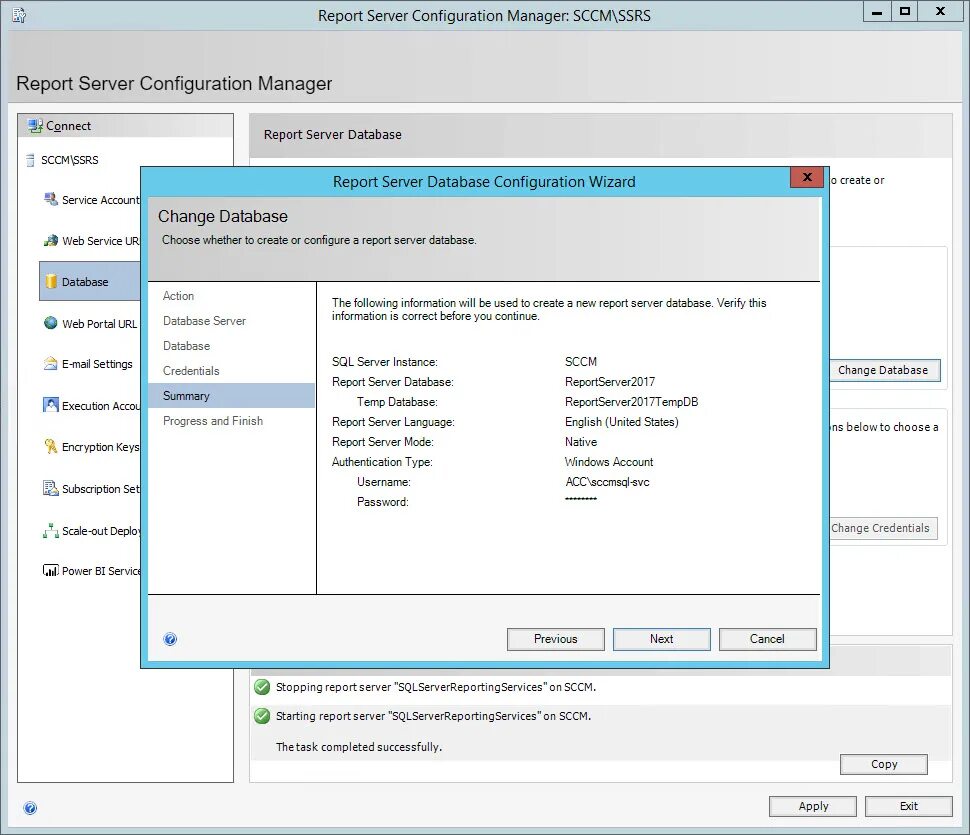This screenshot has height=835, width=970.
Task: Click the Apply button
Action: [x=813, y=806]
